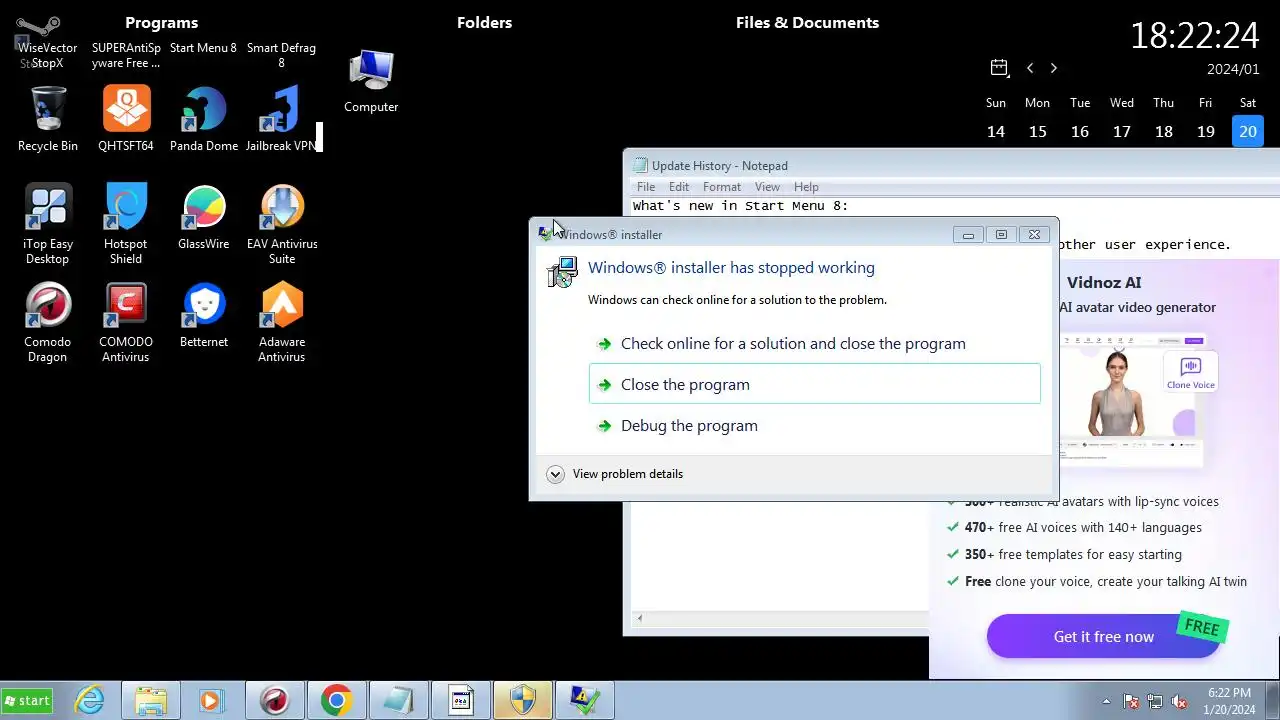The width and height of the screenshot is (1280, 720).
Task: Click Google Chrome in the taskbar
Action: (336, 701)
